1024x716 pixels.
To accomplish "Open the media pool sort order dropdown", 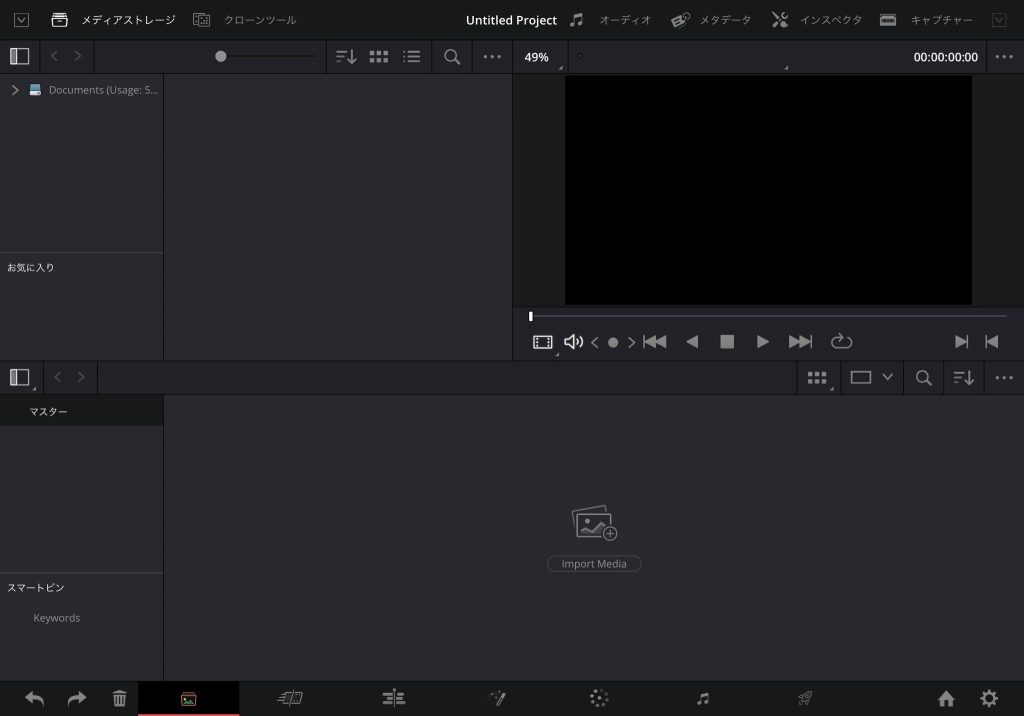I will coord(963,378).
